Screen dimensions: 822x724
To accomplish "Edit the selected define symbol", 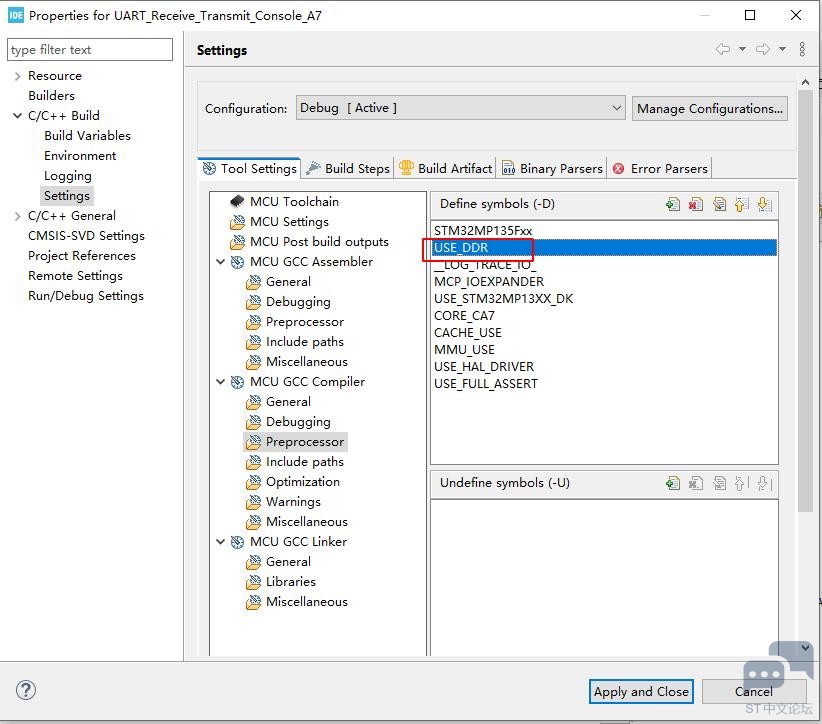I will tap(719, 204).
